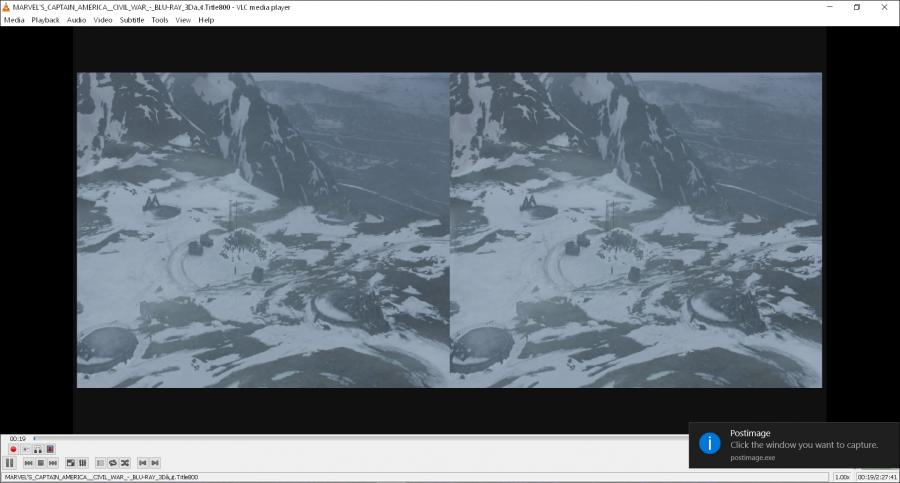900x483 pixels.
Task: Open the Subtitle menu
Action: pyautogui.click(x=131, y=20)
